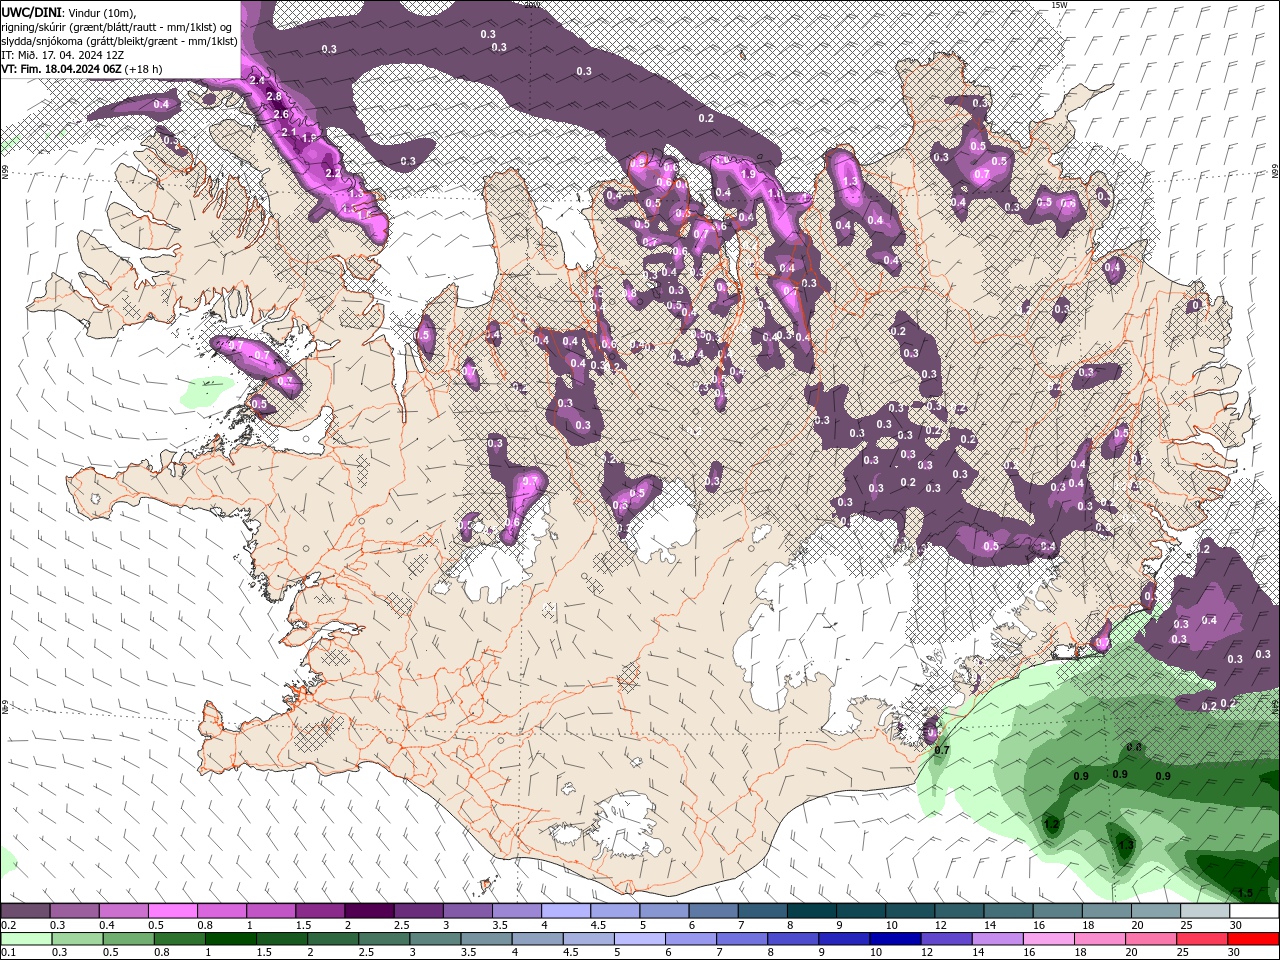Select the deep blue lower swatch starting at 10
The width and height of the screenshot is (1280, 960).
pyautogui.click(x=894, y=938)
